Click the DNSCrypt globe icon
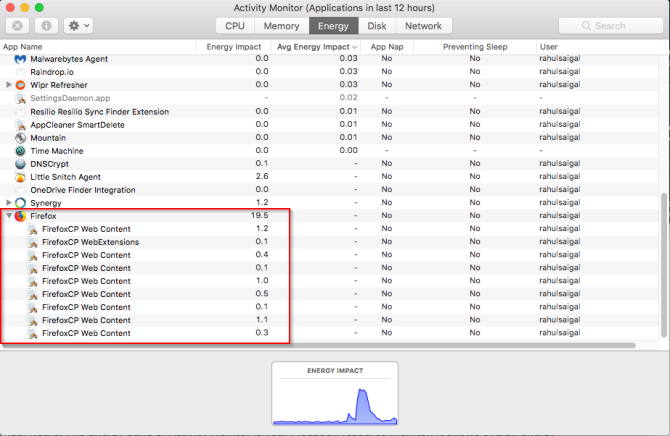 coord(20,164)
